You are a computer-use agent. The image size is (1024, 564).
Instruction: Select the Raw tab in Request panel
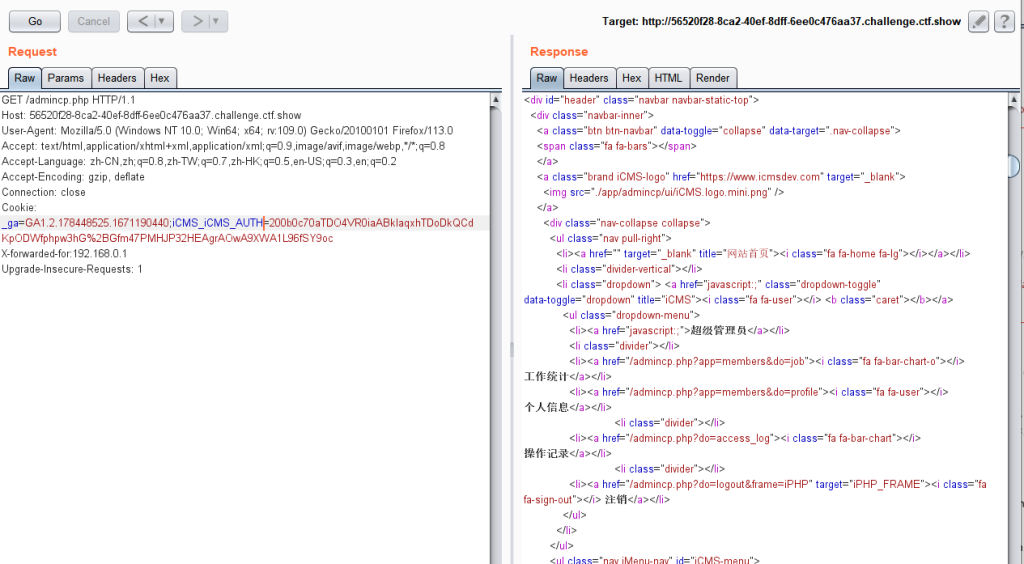tap(24, 78)
